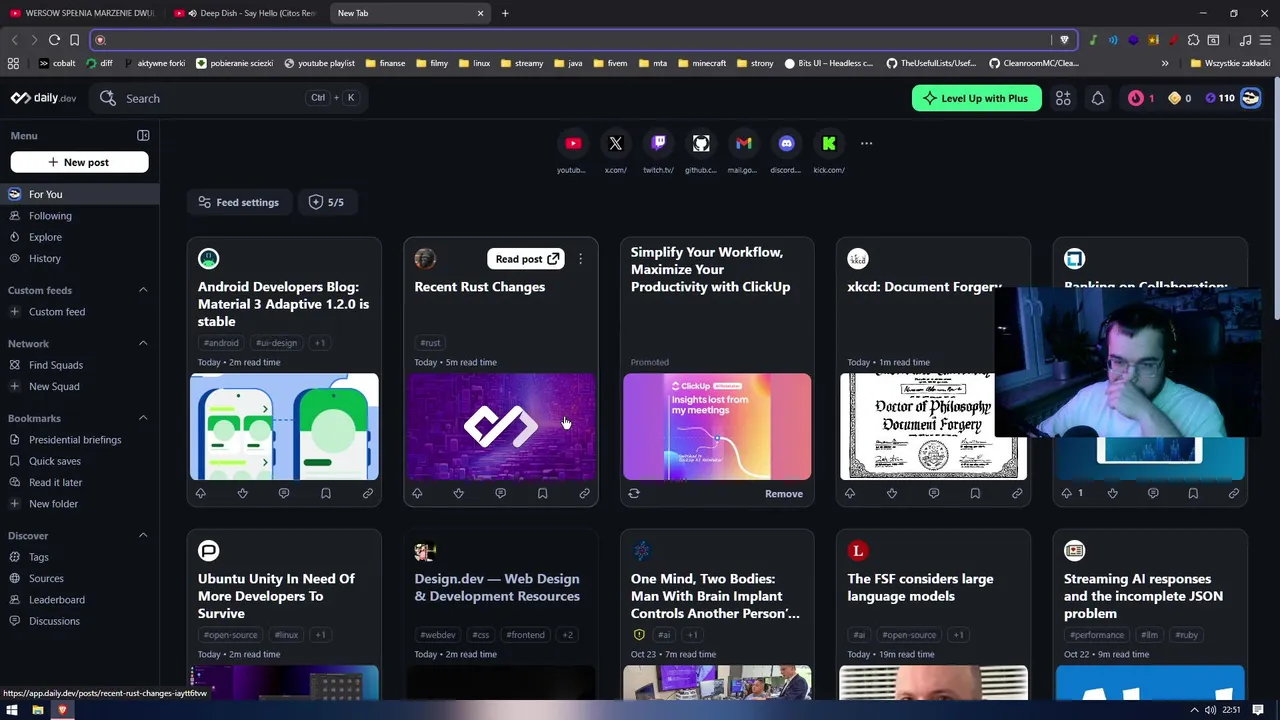Open Recent Rust Changes post options menu

(x=580, y=259)
